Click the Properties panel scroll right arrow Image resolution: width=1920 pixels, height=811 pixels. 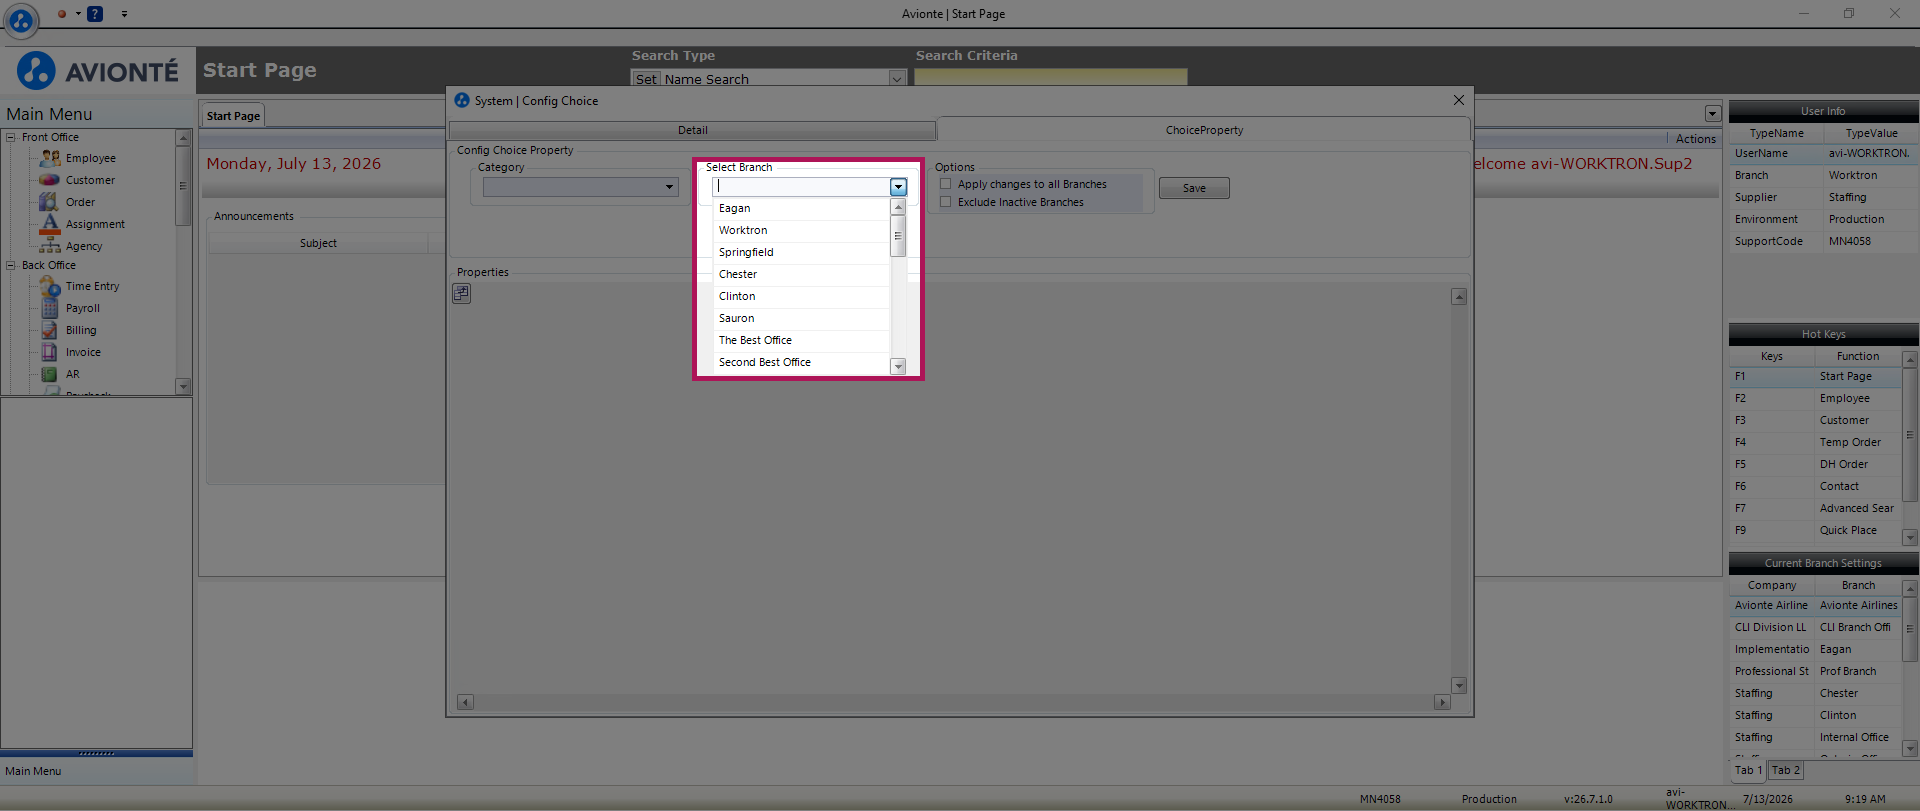[x=1442, y=702]
